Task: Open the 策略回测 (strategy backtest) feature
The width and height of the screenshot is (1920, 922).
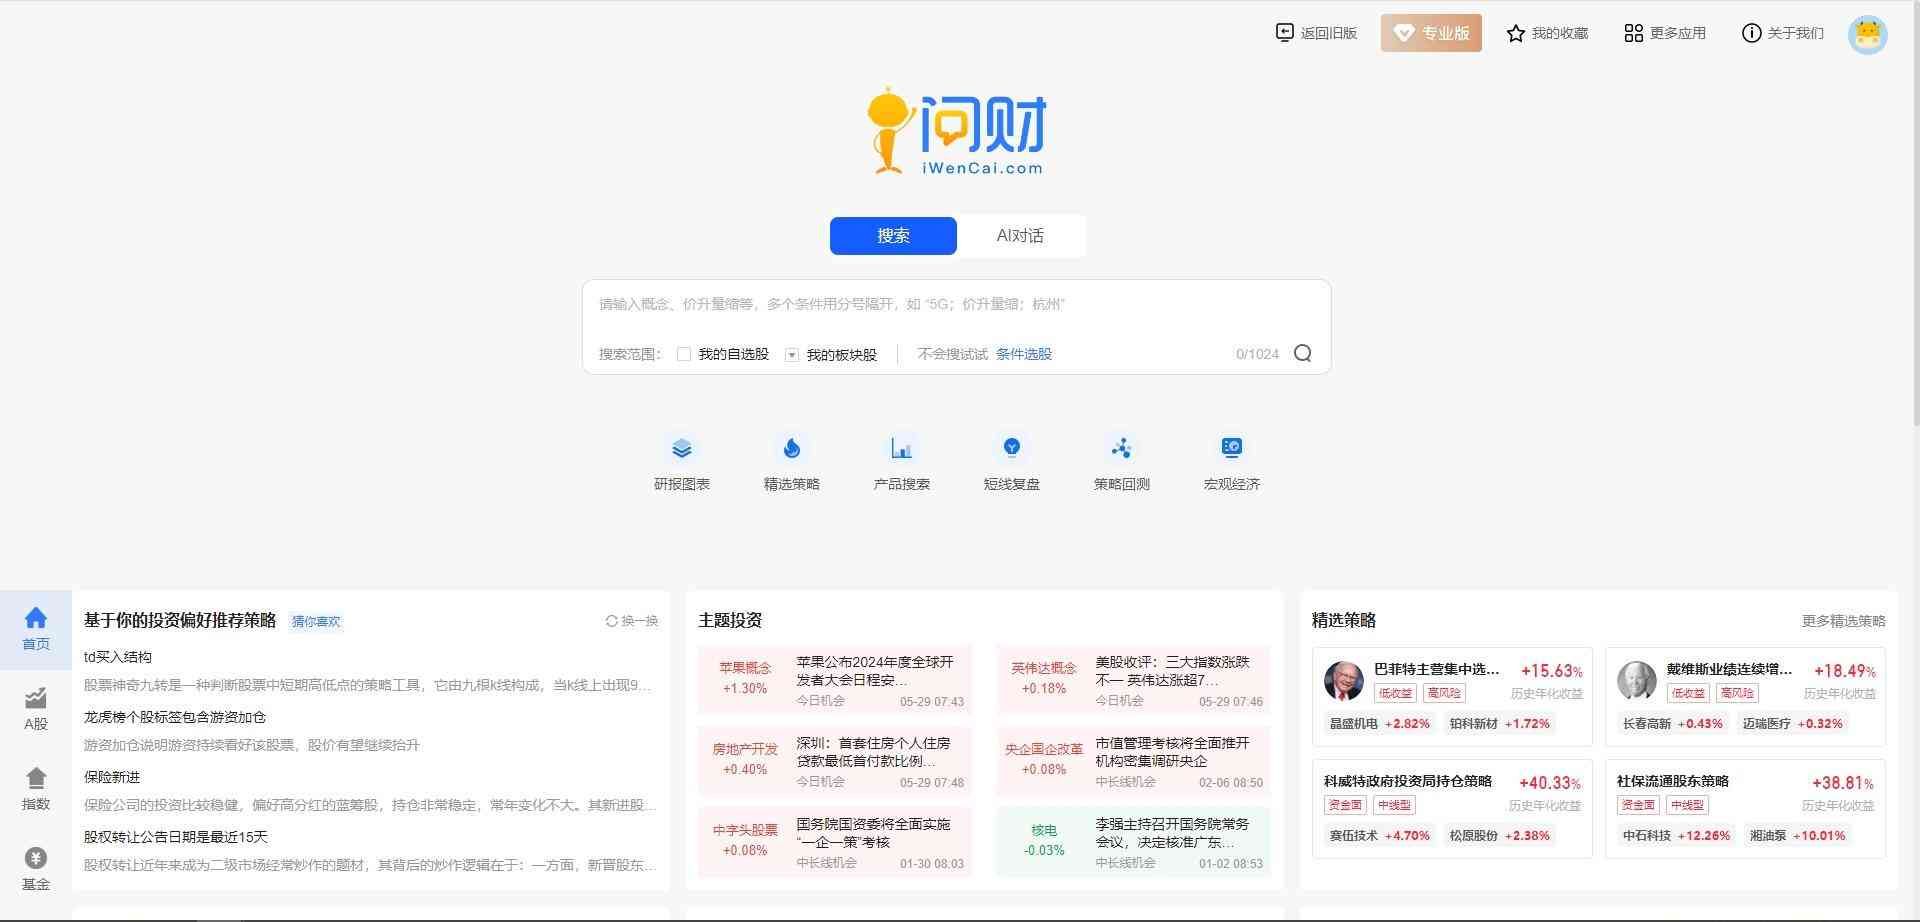Action: pos(1121,460)
